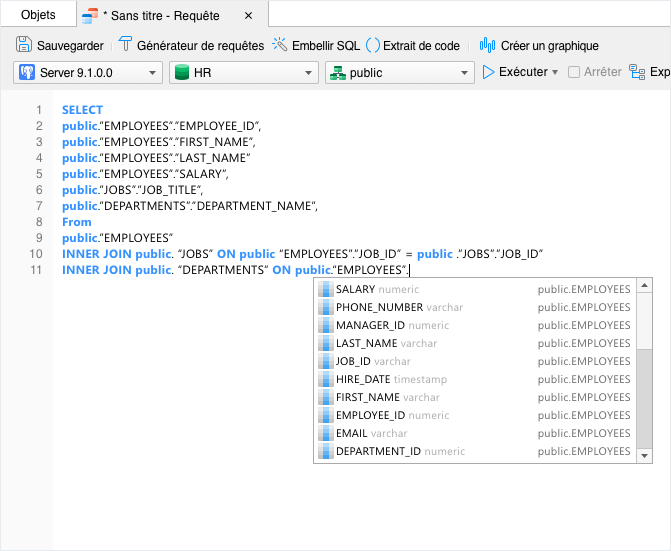Screen dimensions: 671x551
Task: Click the column icon beside JOB_ID
Action: [326, 361]
